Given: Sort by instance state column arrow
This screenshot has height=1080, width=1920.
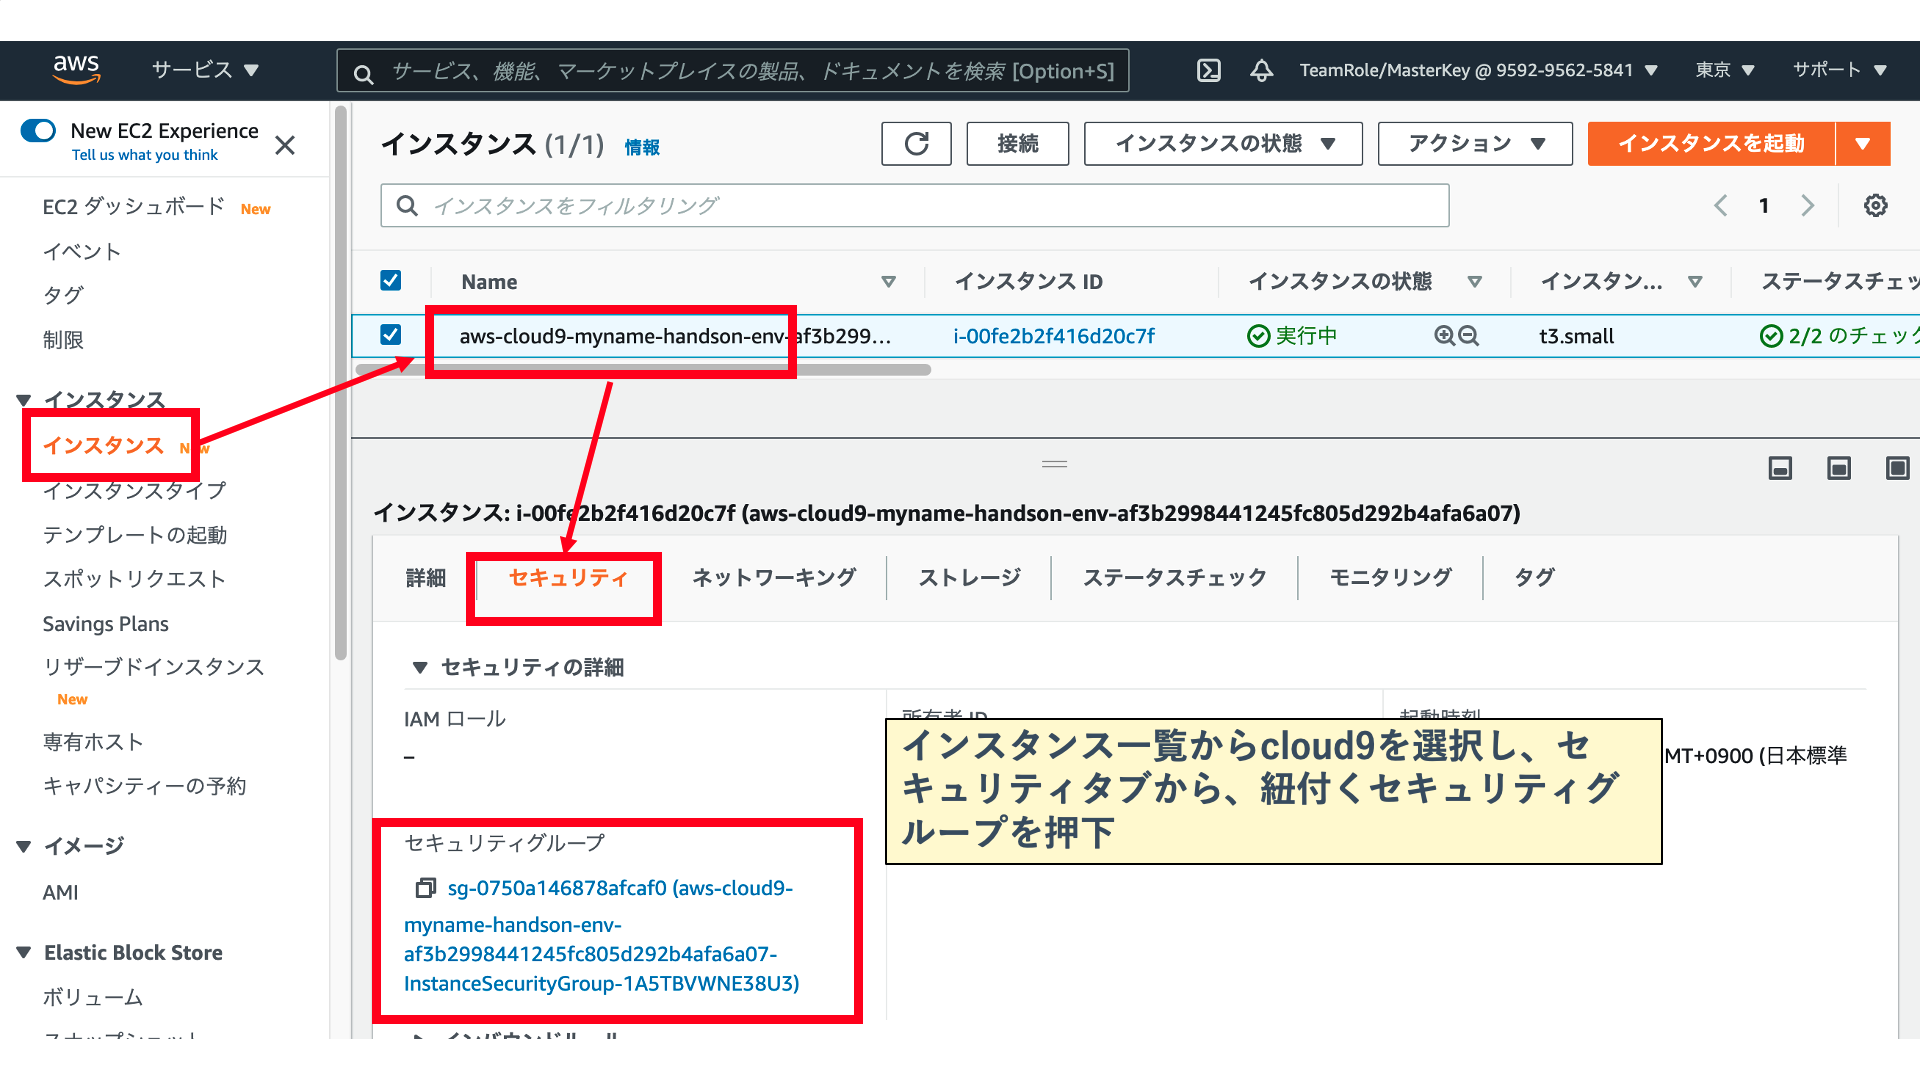Looking at the screenshot, I should pos(1474,282).
